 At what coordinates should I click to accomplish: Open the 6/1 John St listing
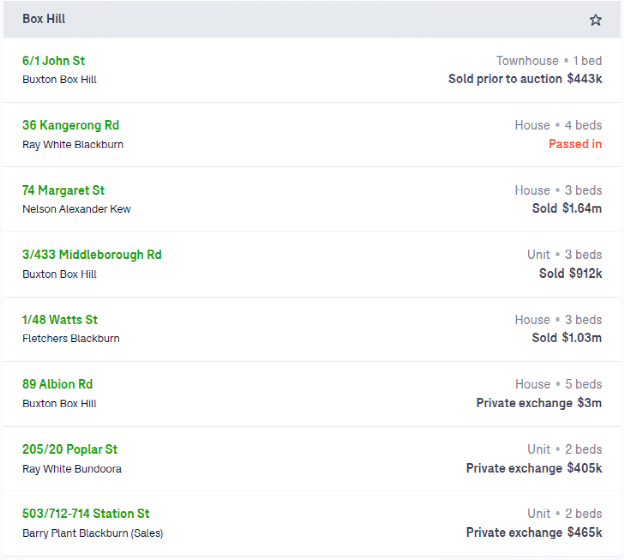click(54, 61)
